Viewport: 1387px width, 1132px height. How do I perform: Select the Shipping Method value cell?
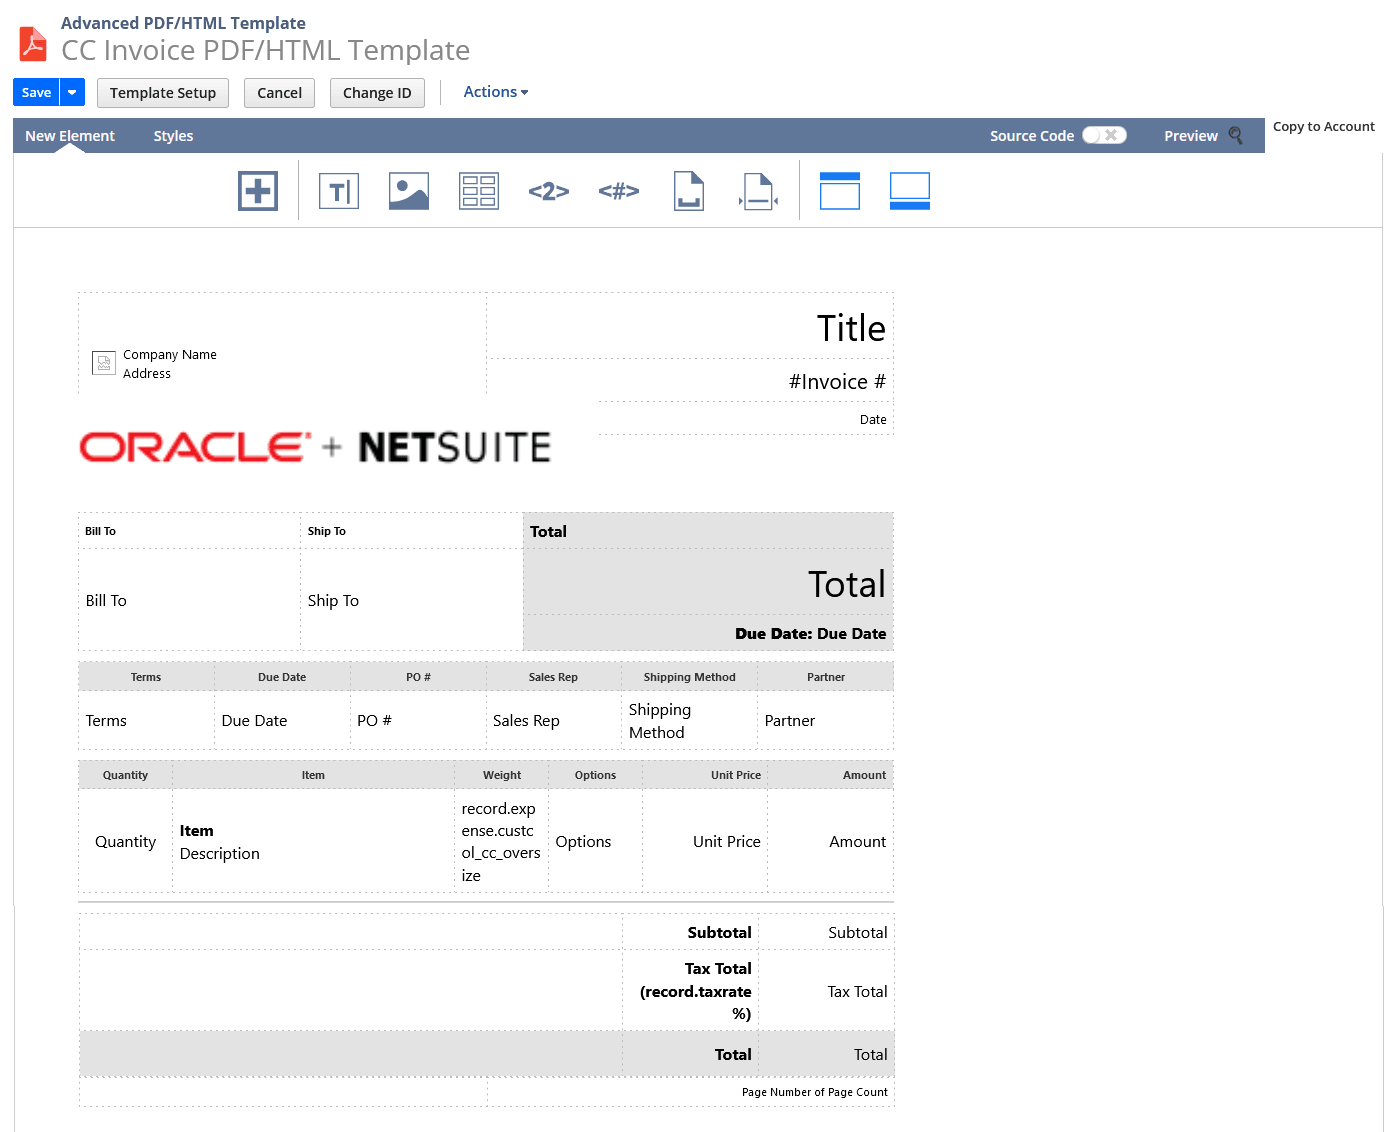tap(689, 721)
